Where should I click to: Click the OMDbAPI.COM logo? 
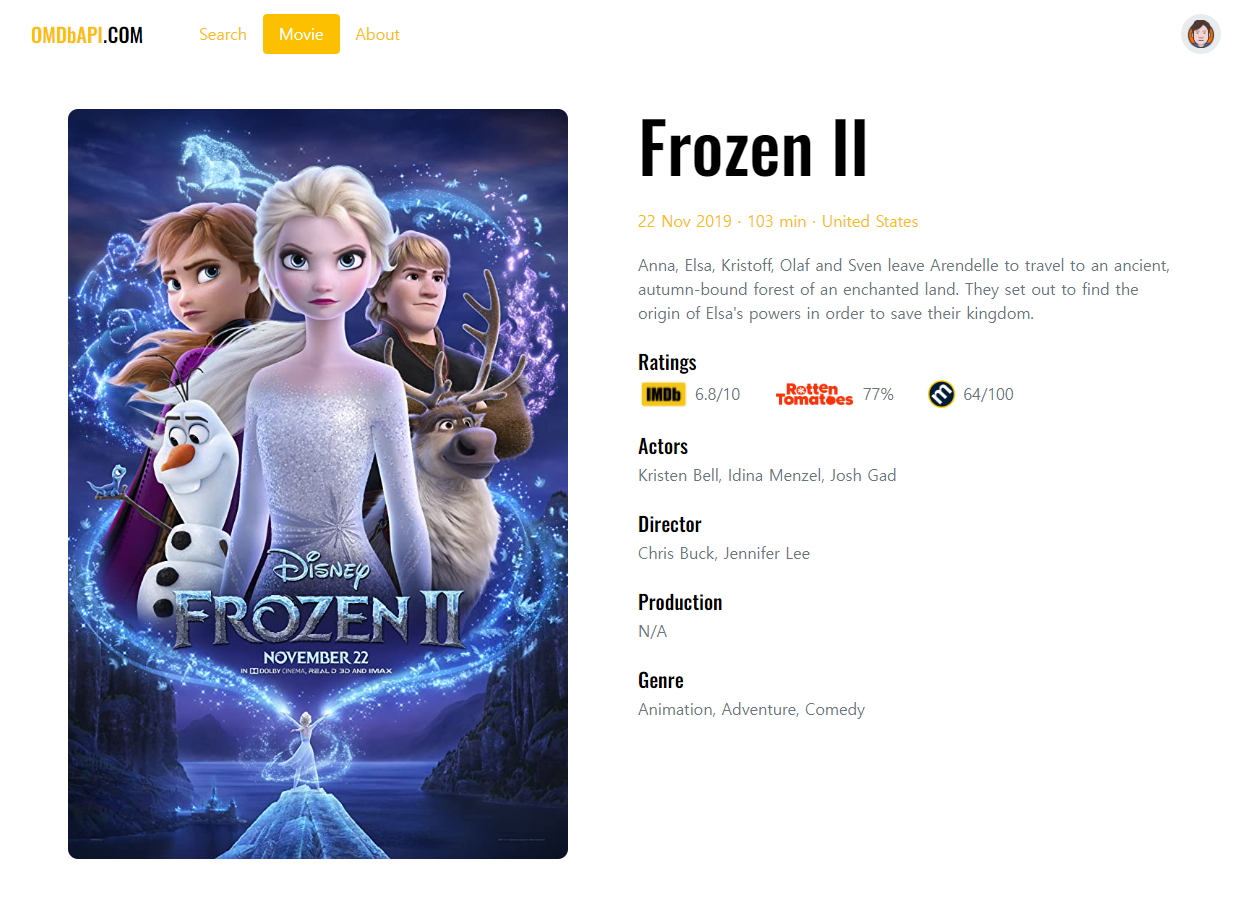87,35
